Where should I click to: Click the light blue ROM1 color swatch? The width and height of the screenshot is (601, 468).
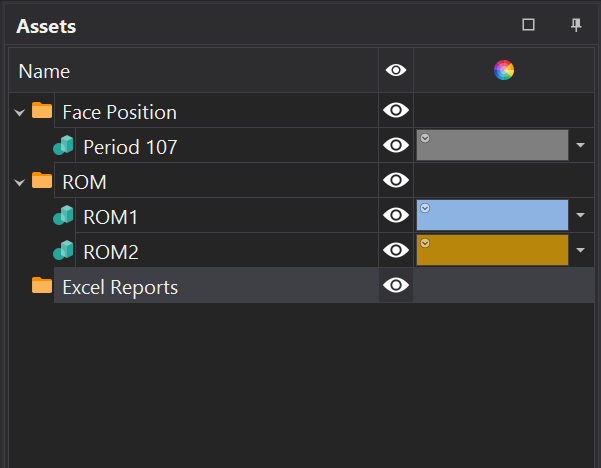click(x=492, y=216)
